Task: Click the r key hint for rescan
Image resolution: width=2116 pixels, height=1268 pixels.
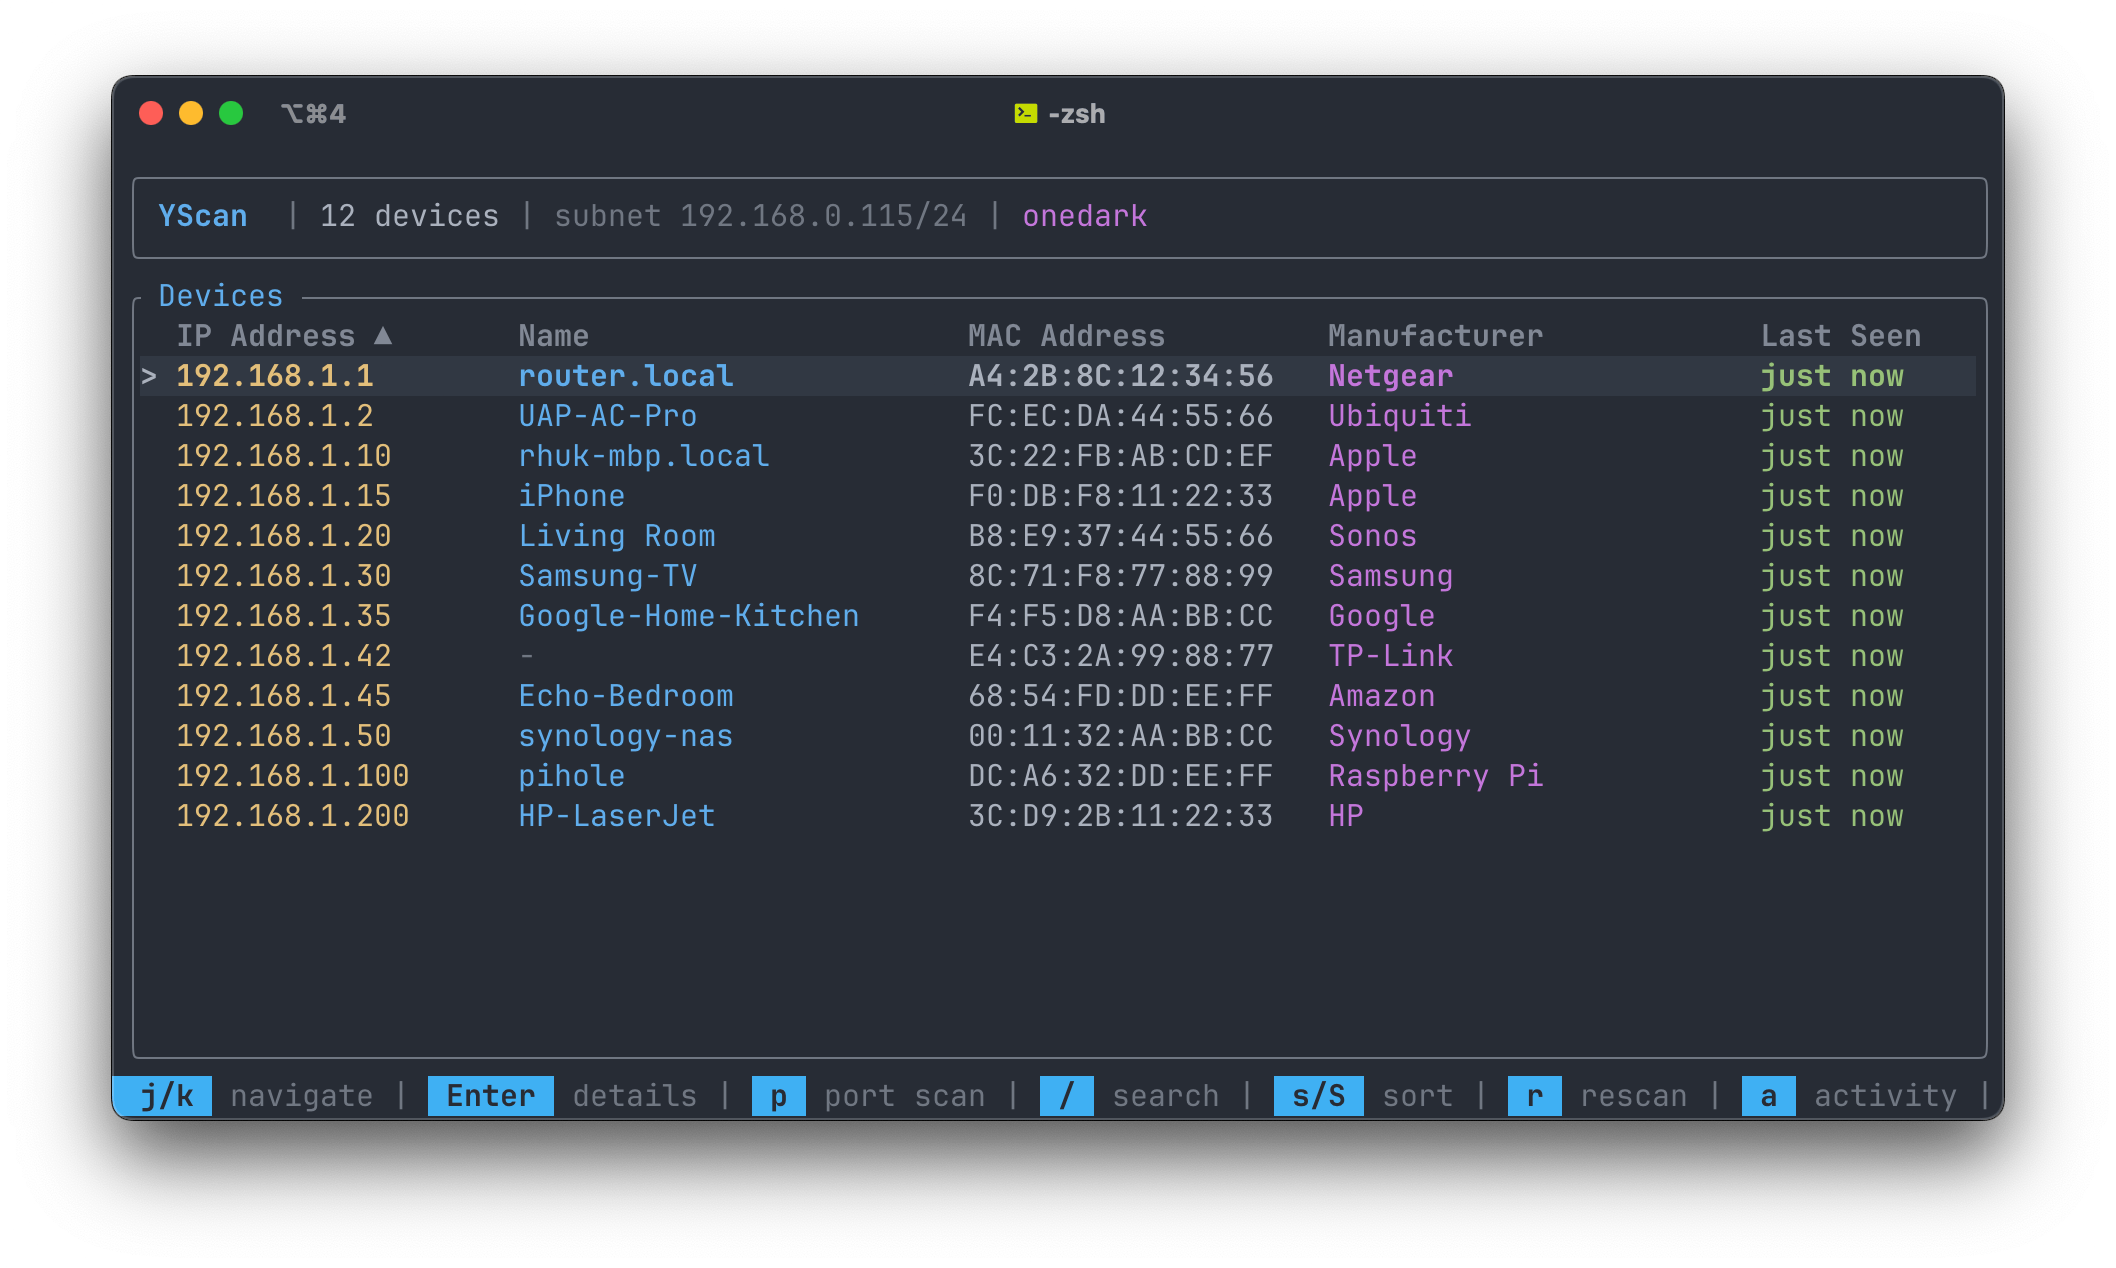Action: (1535, 1096)
